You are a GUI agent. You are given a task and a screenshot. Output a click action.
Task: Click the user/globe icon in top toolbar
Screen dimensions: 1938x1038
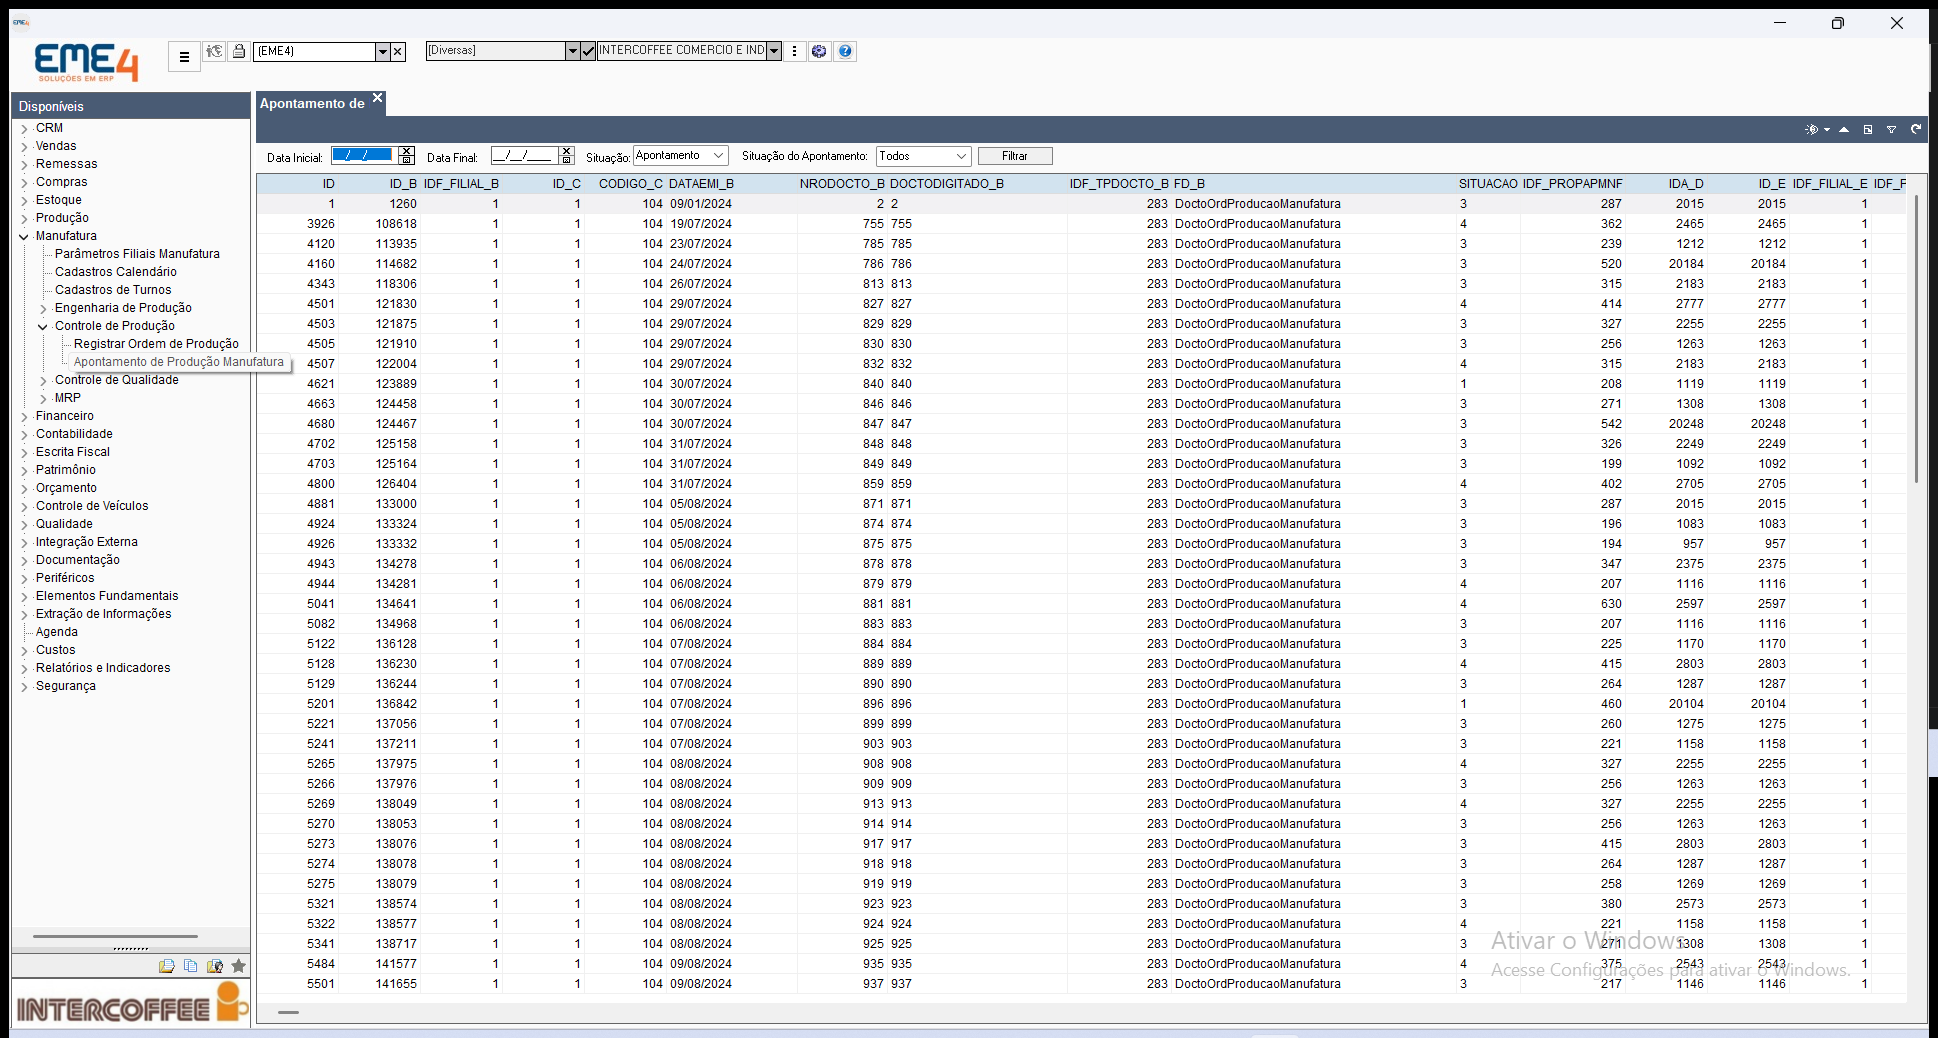click(x=214, y=51)
